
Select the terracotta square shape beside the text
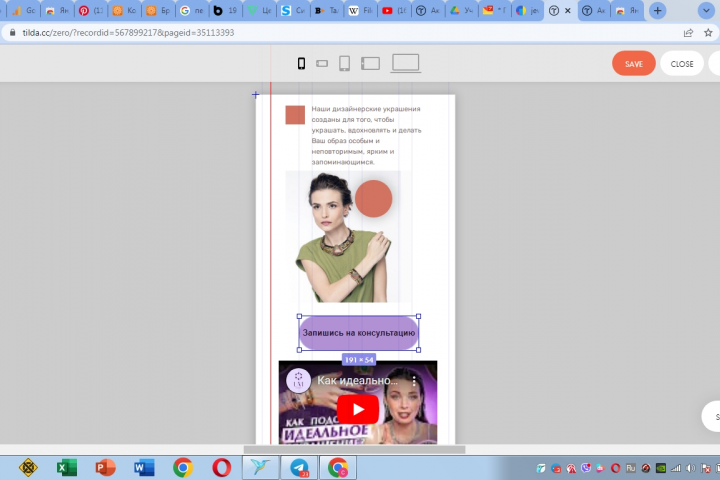295,115
